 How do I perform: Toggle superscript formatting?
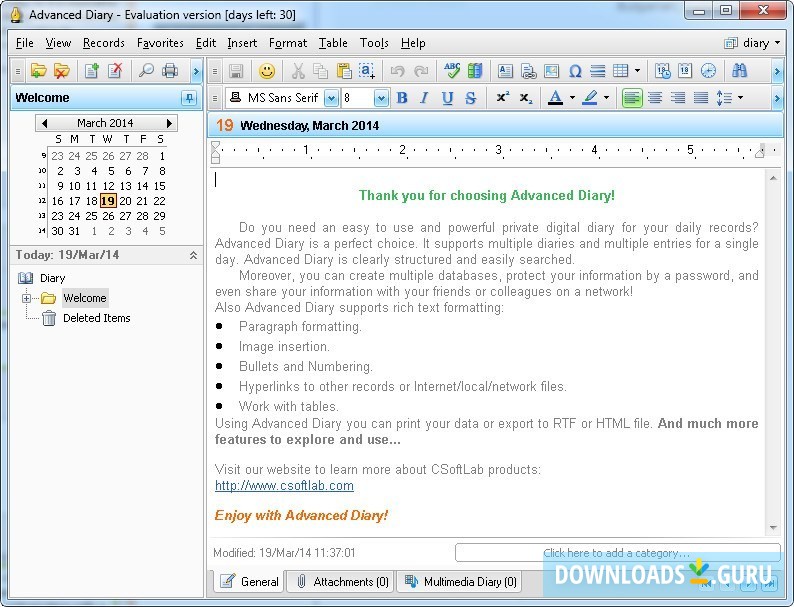(x=502, y=98)
